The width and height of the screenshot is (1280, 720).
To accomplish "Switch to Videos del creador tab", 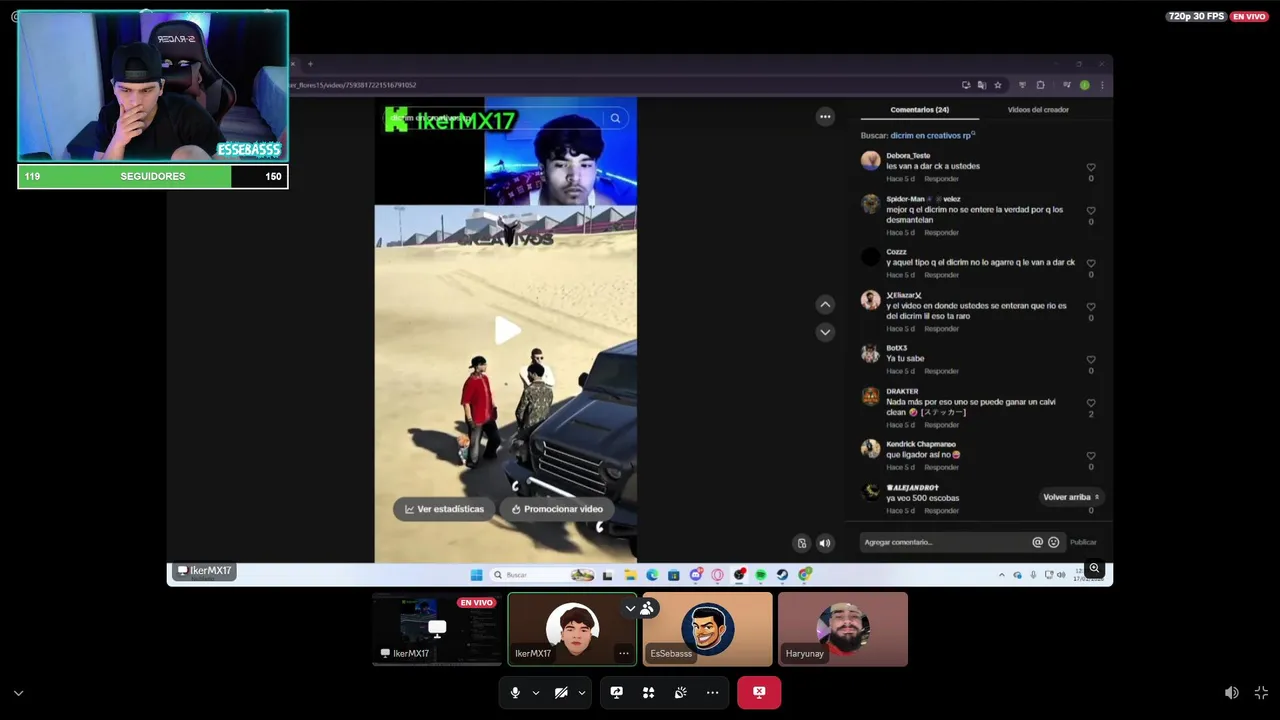I will pyautogui.click(x=1038, y=110).
